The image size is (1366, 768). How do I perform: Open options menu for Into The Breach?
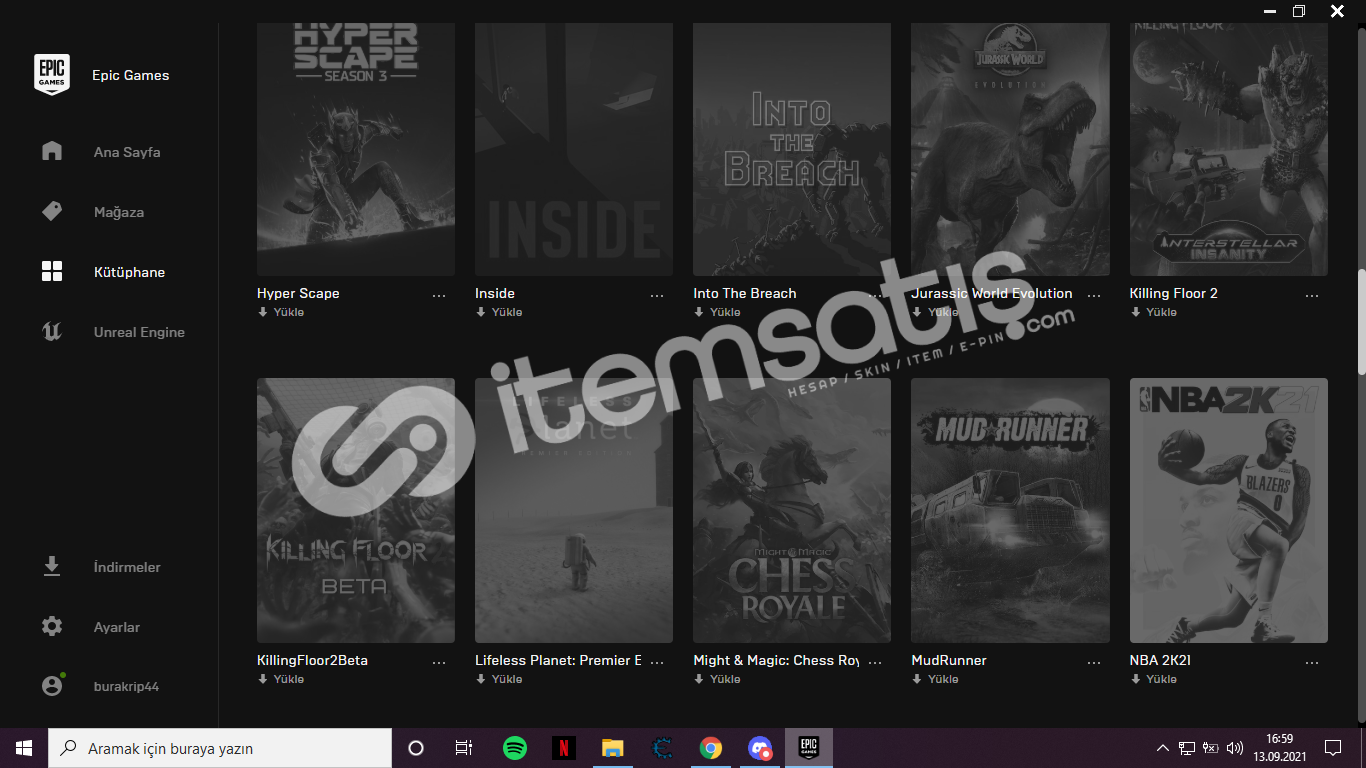(875, 295)
